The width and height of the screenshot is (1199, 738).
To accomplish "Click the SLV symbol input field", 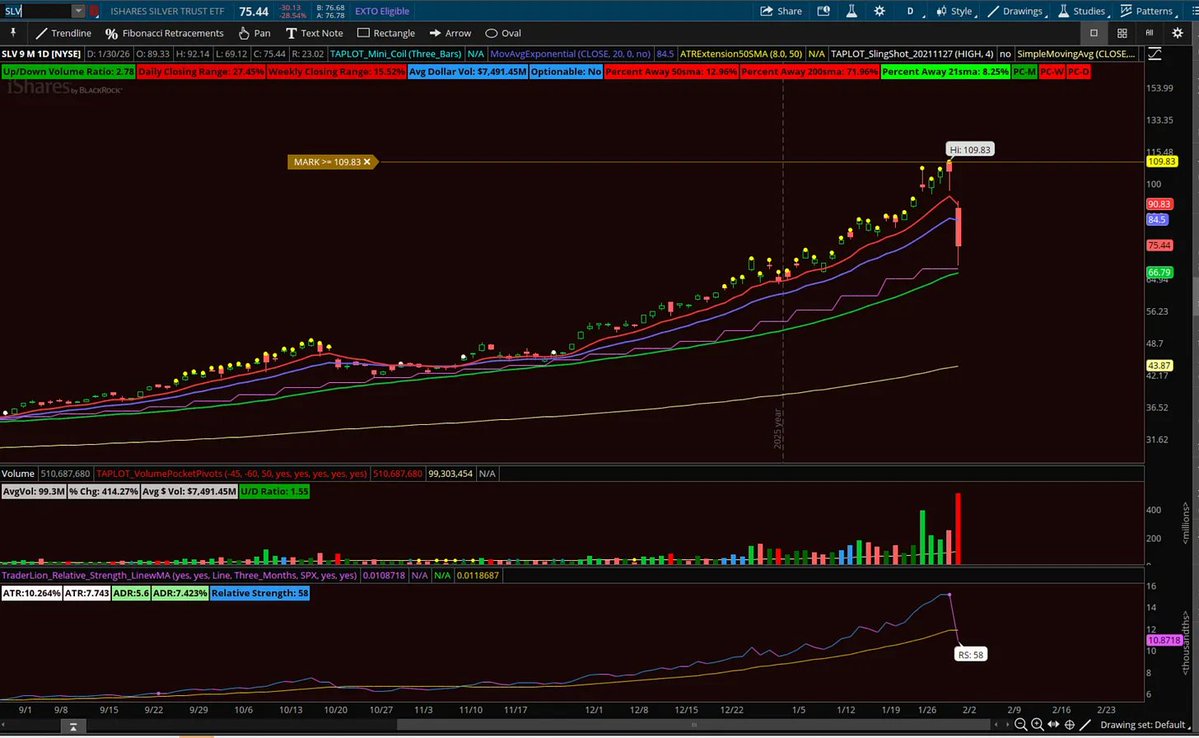I will [37, 11].
